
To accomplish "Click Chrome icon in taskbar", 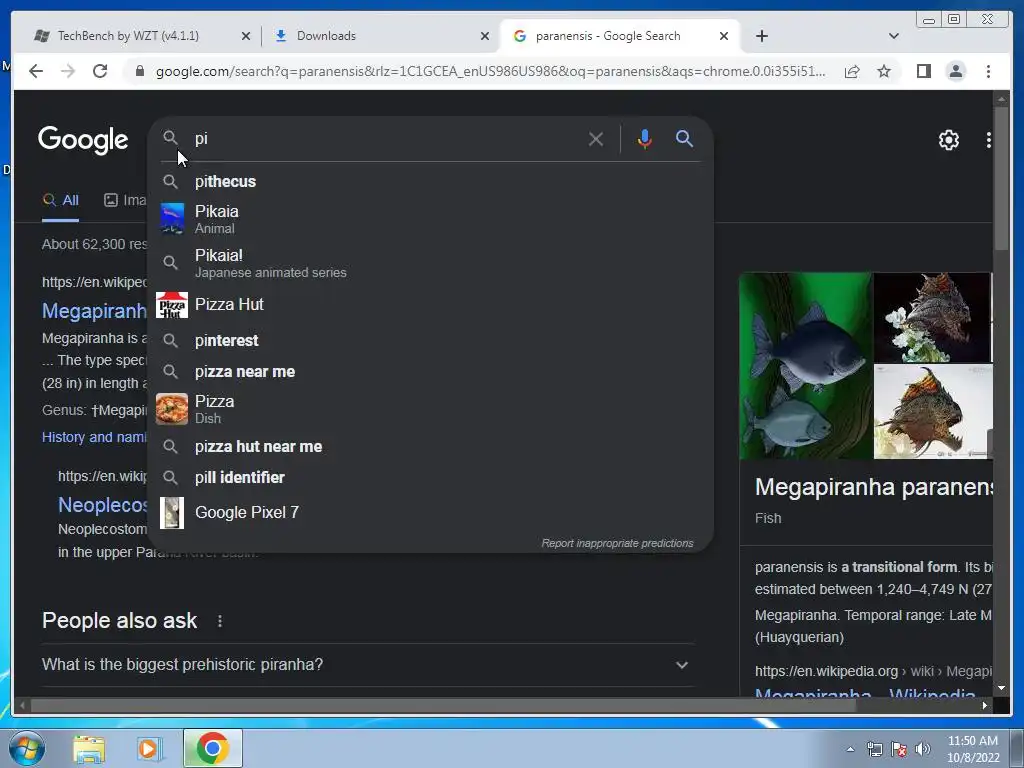I will point(212,748).
